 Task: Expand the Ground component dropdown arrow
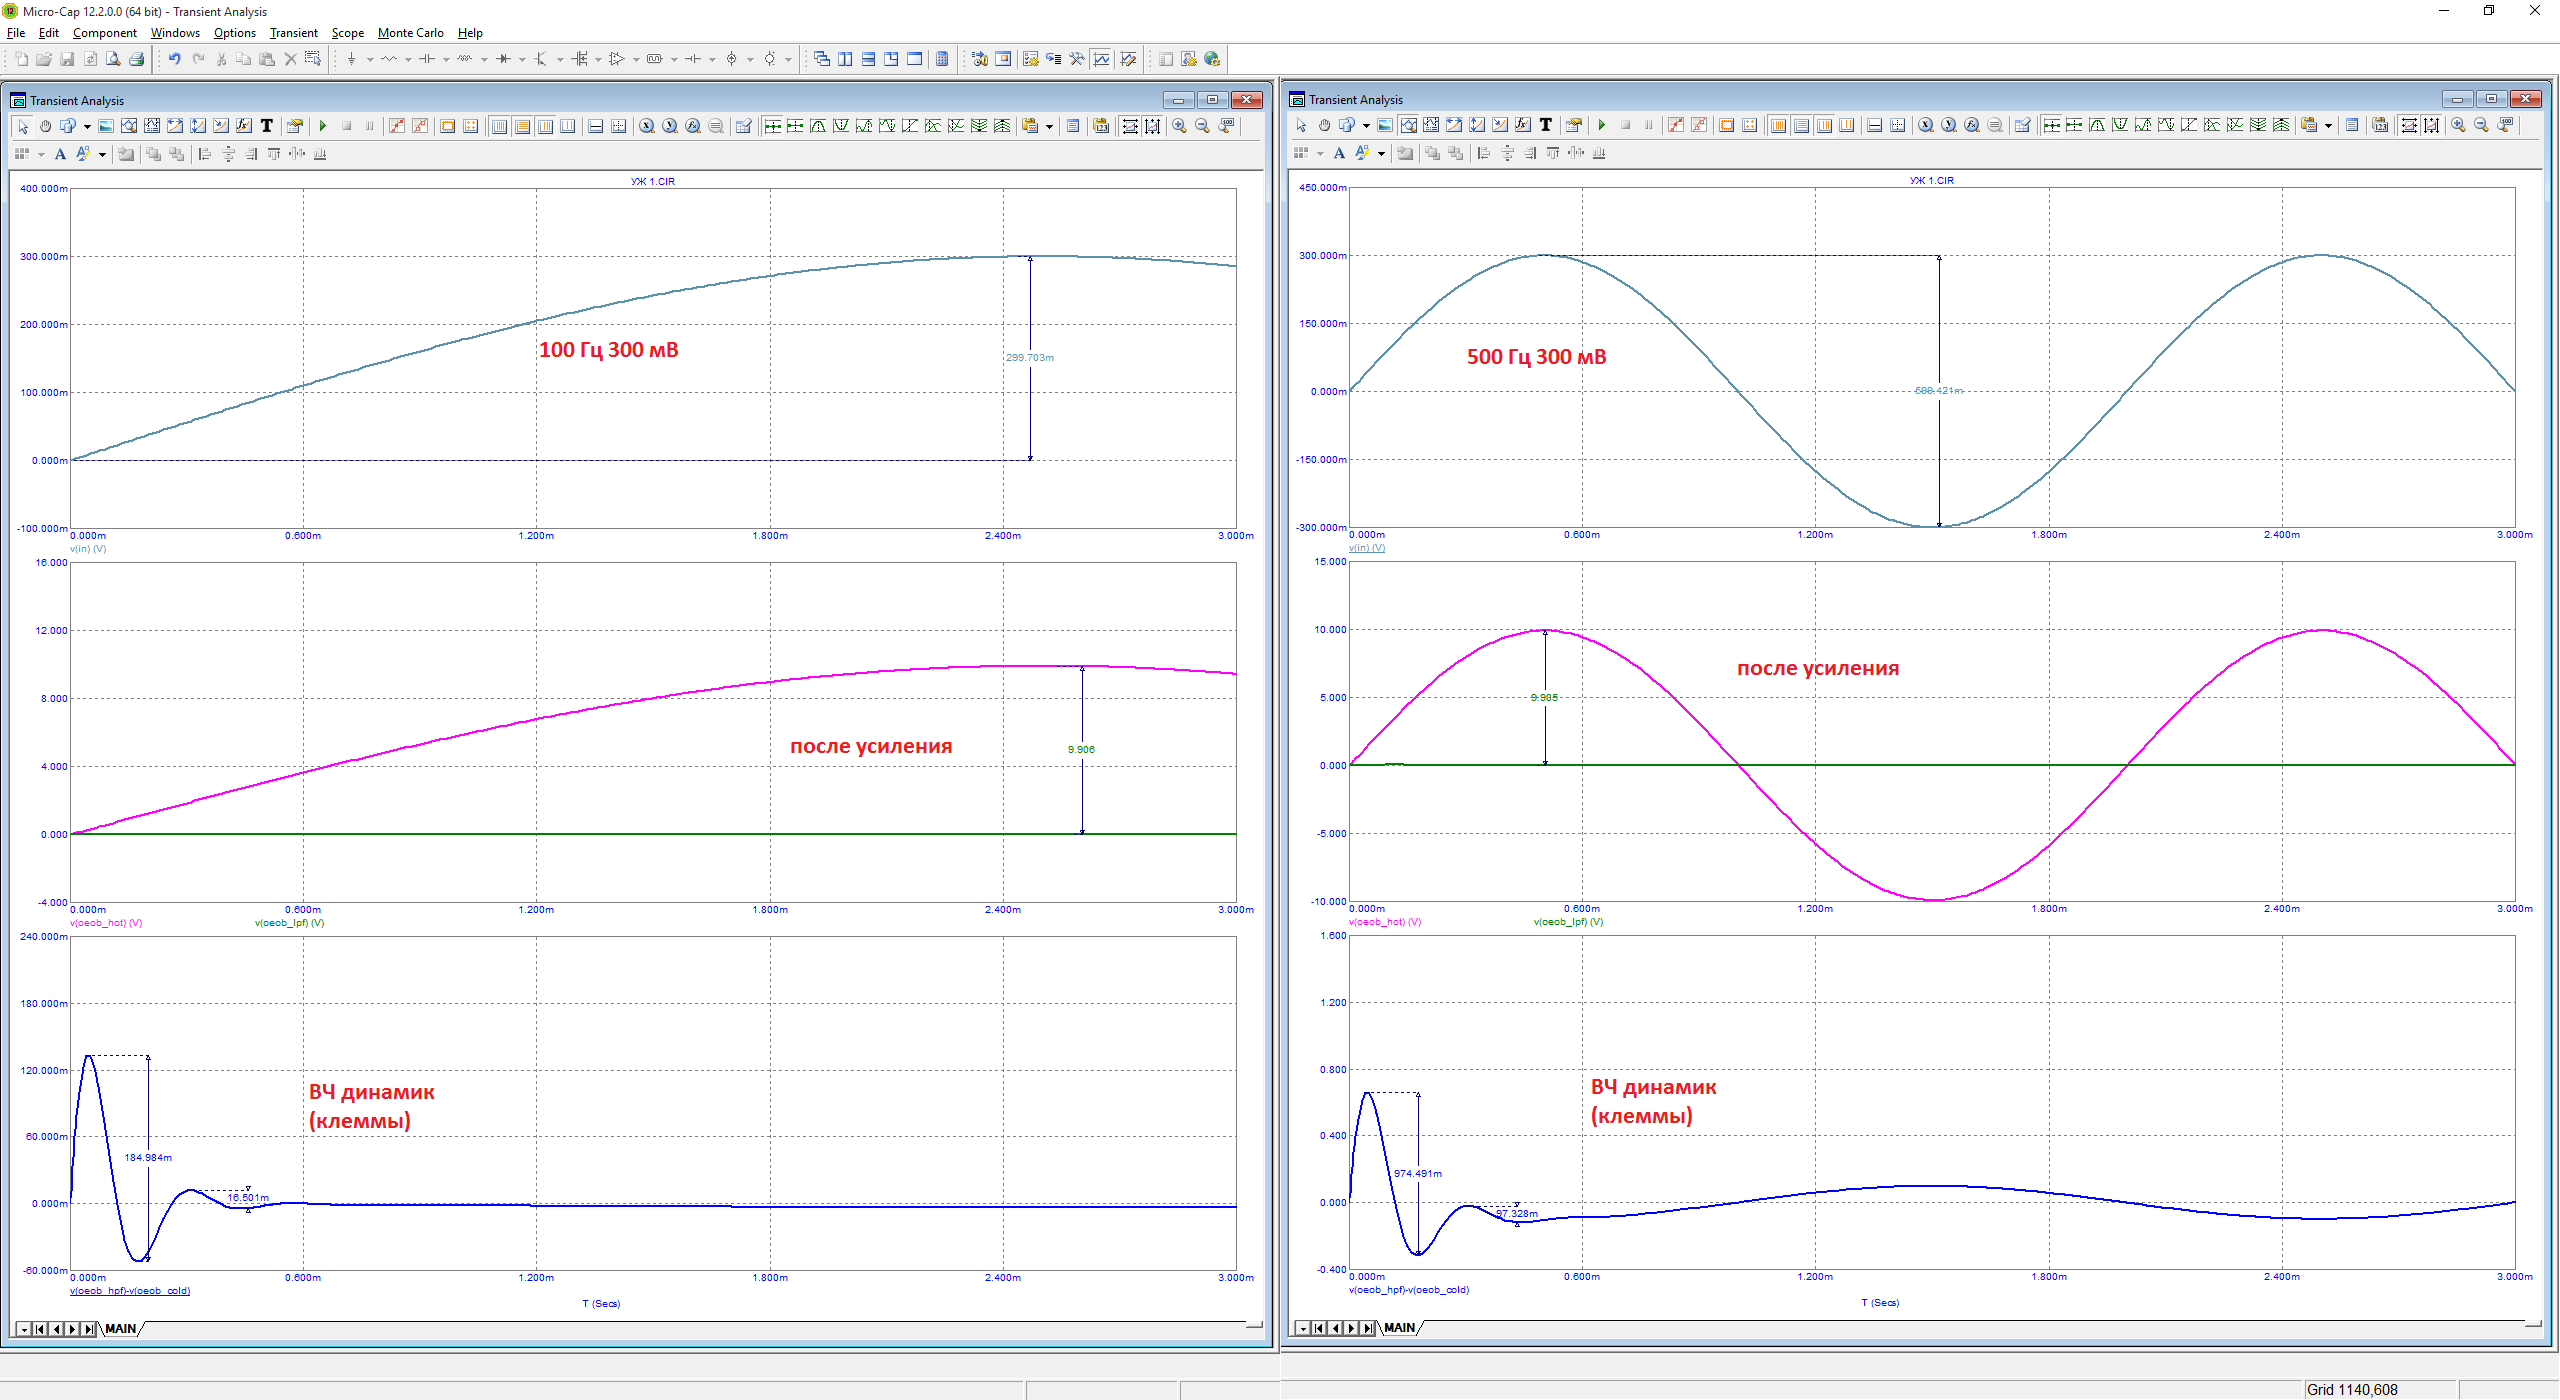click(x=370, y=60)
